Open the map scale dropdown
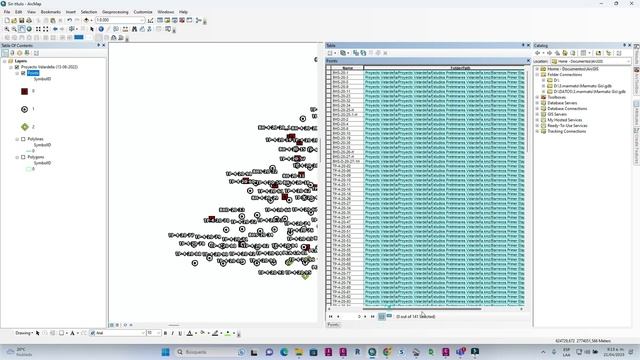This screenshot has width=640, height=360. tap(142, 20)
